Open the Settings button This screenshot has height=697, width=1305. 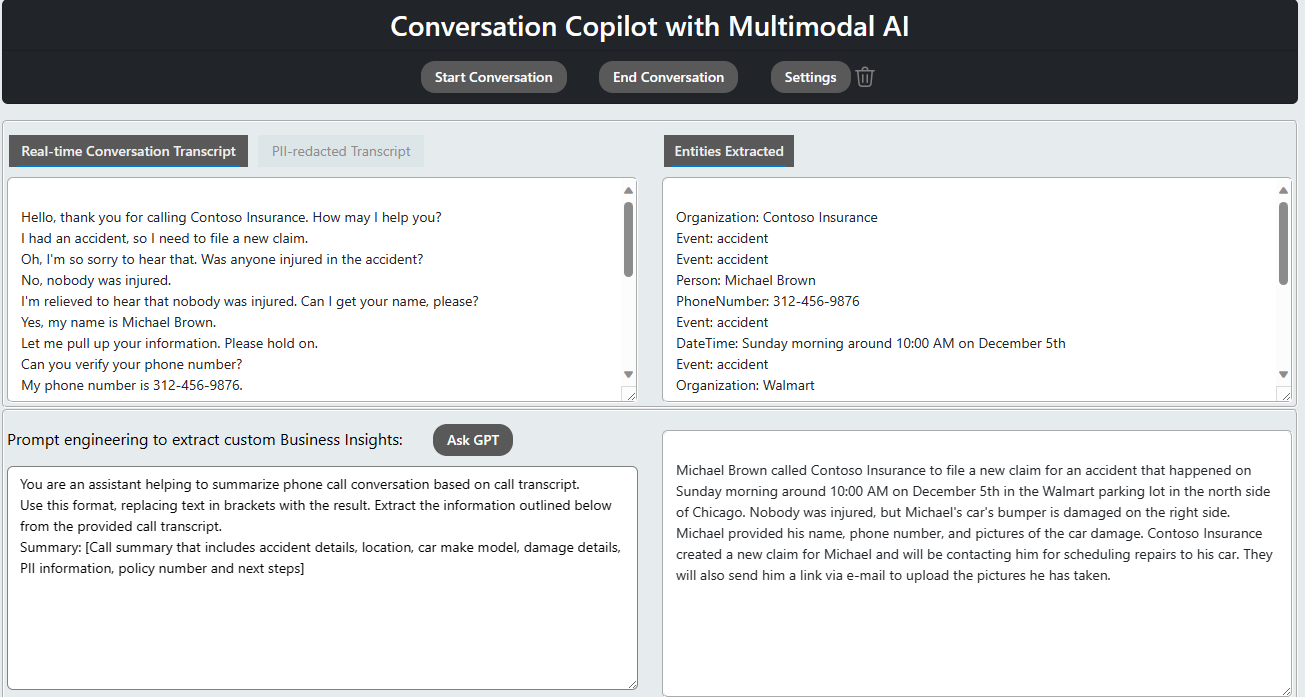(x=810, y=77)
